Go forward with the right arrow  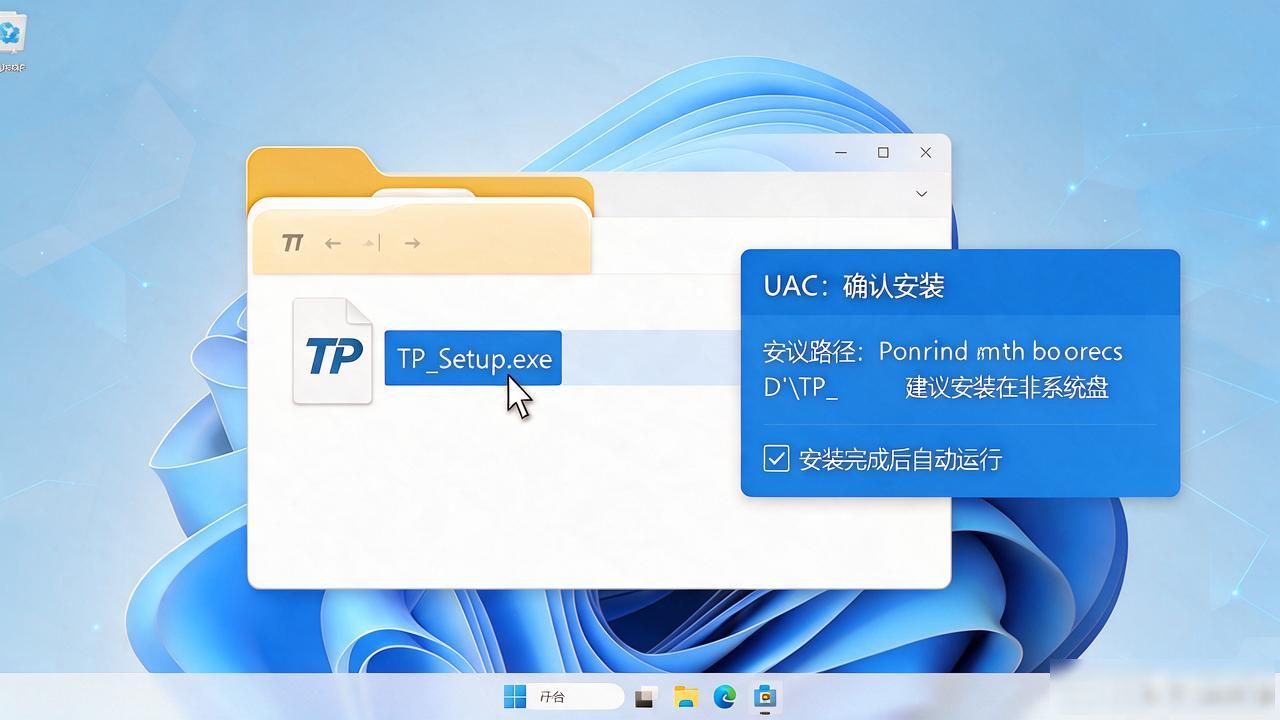point(412,243)
